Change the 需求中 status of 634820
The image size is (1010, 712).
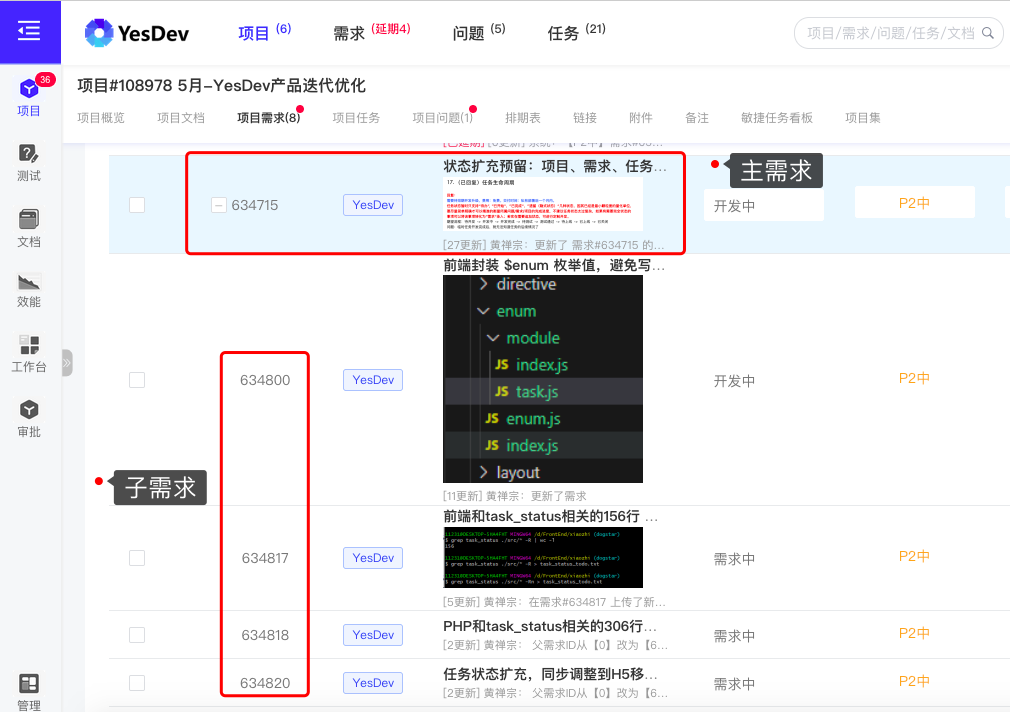[734, 684]
